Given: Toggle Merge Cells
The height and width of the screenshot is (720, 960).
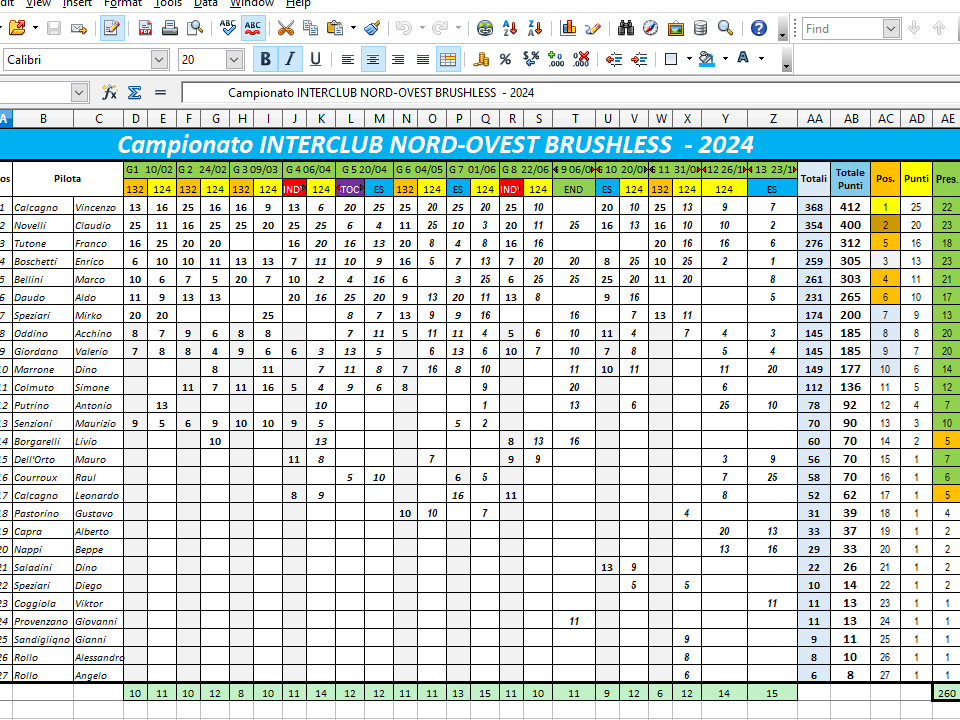Looking at the screenshot, I should pyautogui.click(x=448, y=59).
